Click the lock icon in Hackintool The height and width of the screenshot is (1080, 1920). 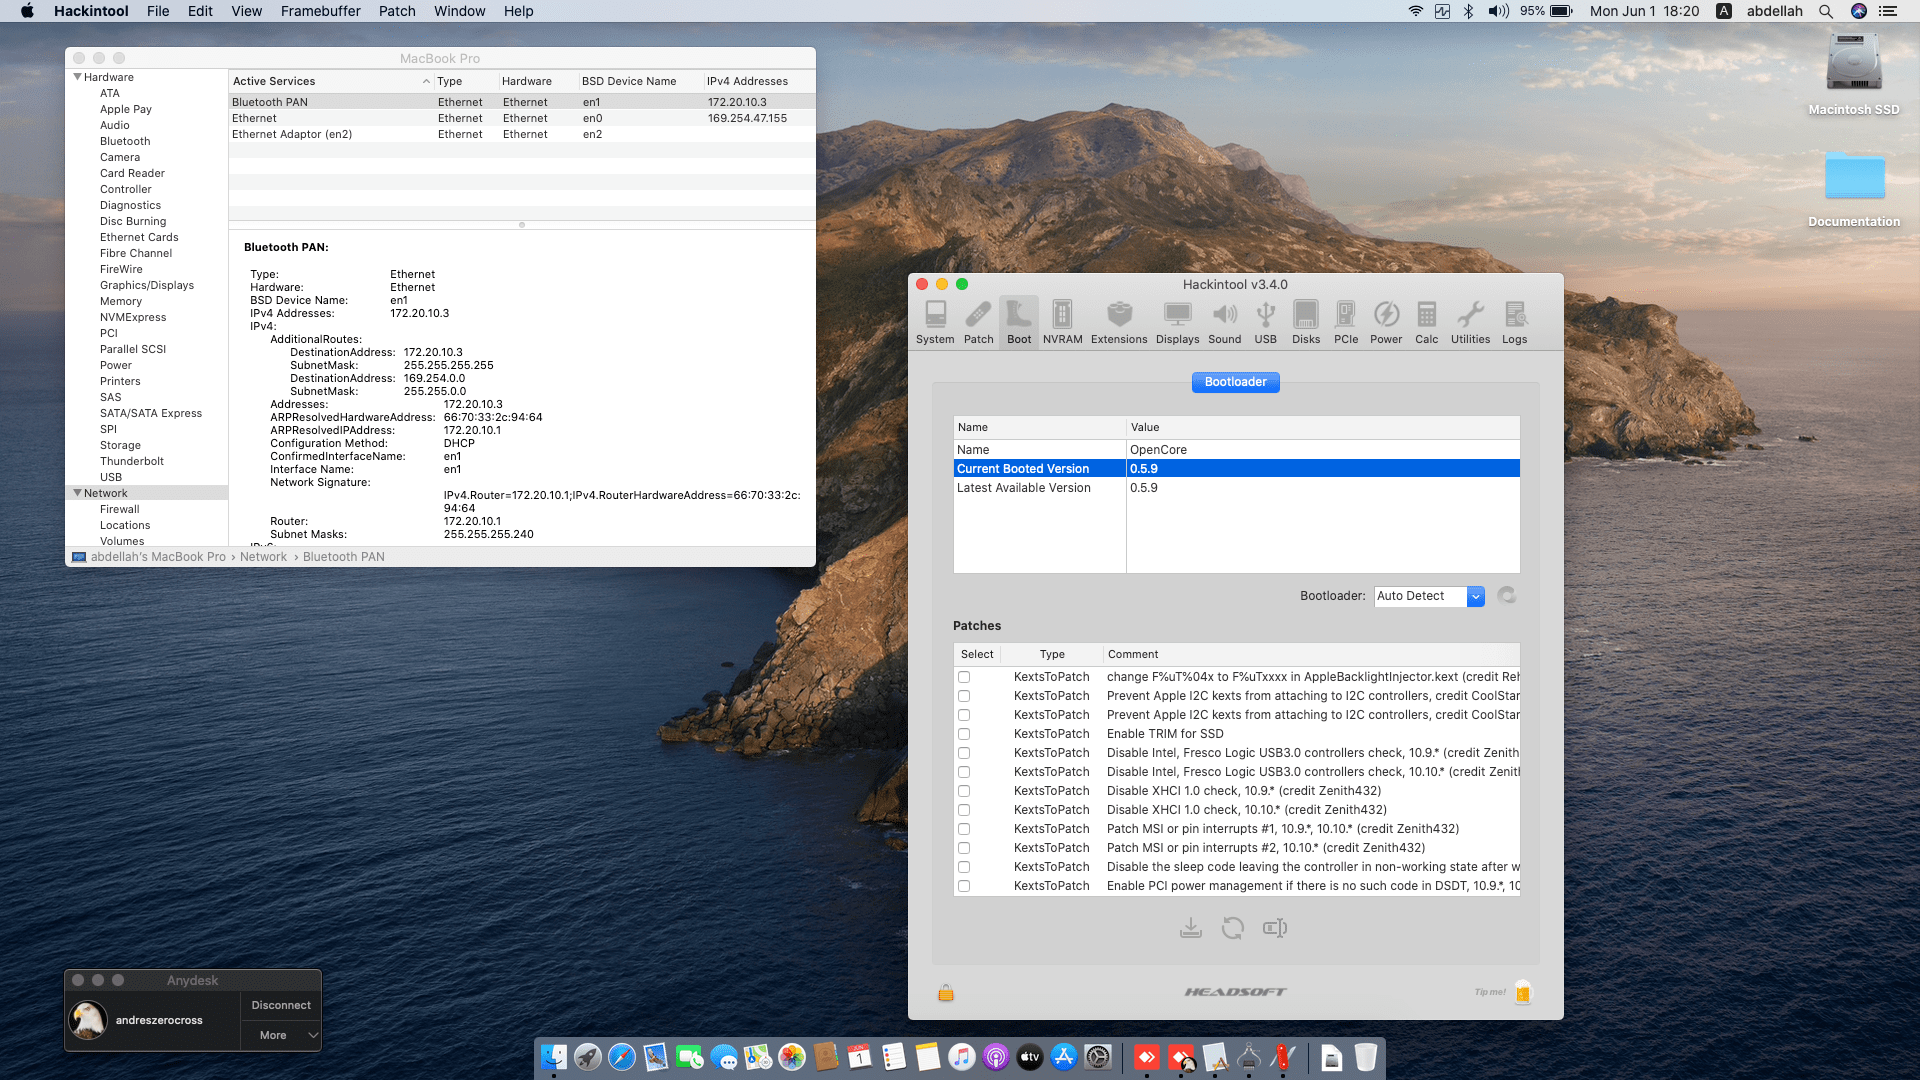pos(946,993)
